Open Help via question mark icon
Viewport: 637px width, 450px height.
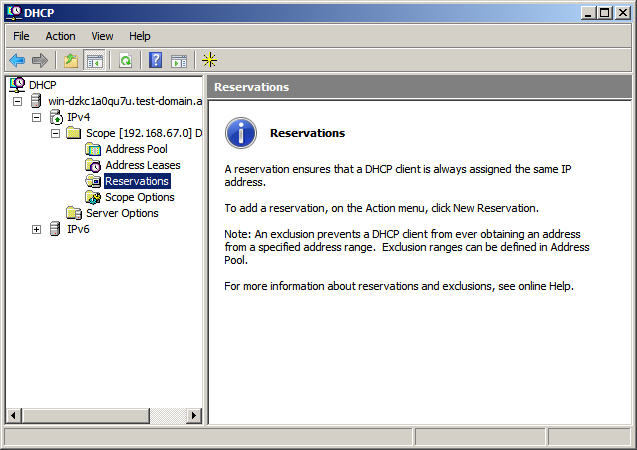[156, 61]
